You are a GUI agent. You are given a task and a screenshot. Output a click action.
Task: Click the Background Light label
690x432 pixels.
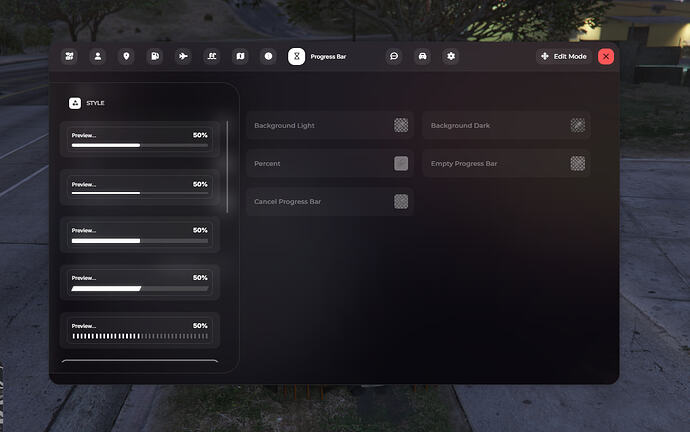tap(284, 125)
